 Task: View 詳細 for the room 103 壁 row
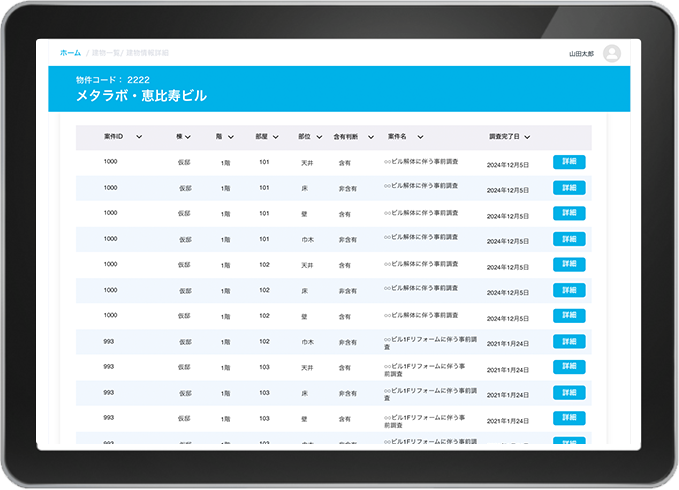pos(569,418)
